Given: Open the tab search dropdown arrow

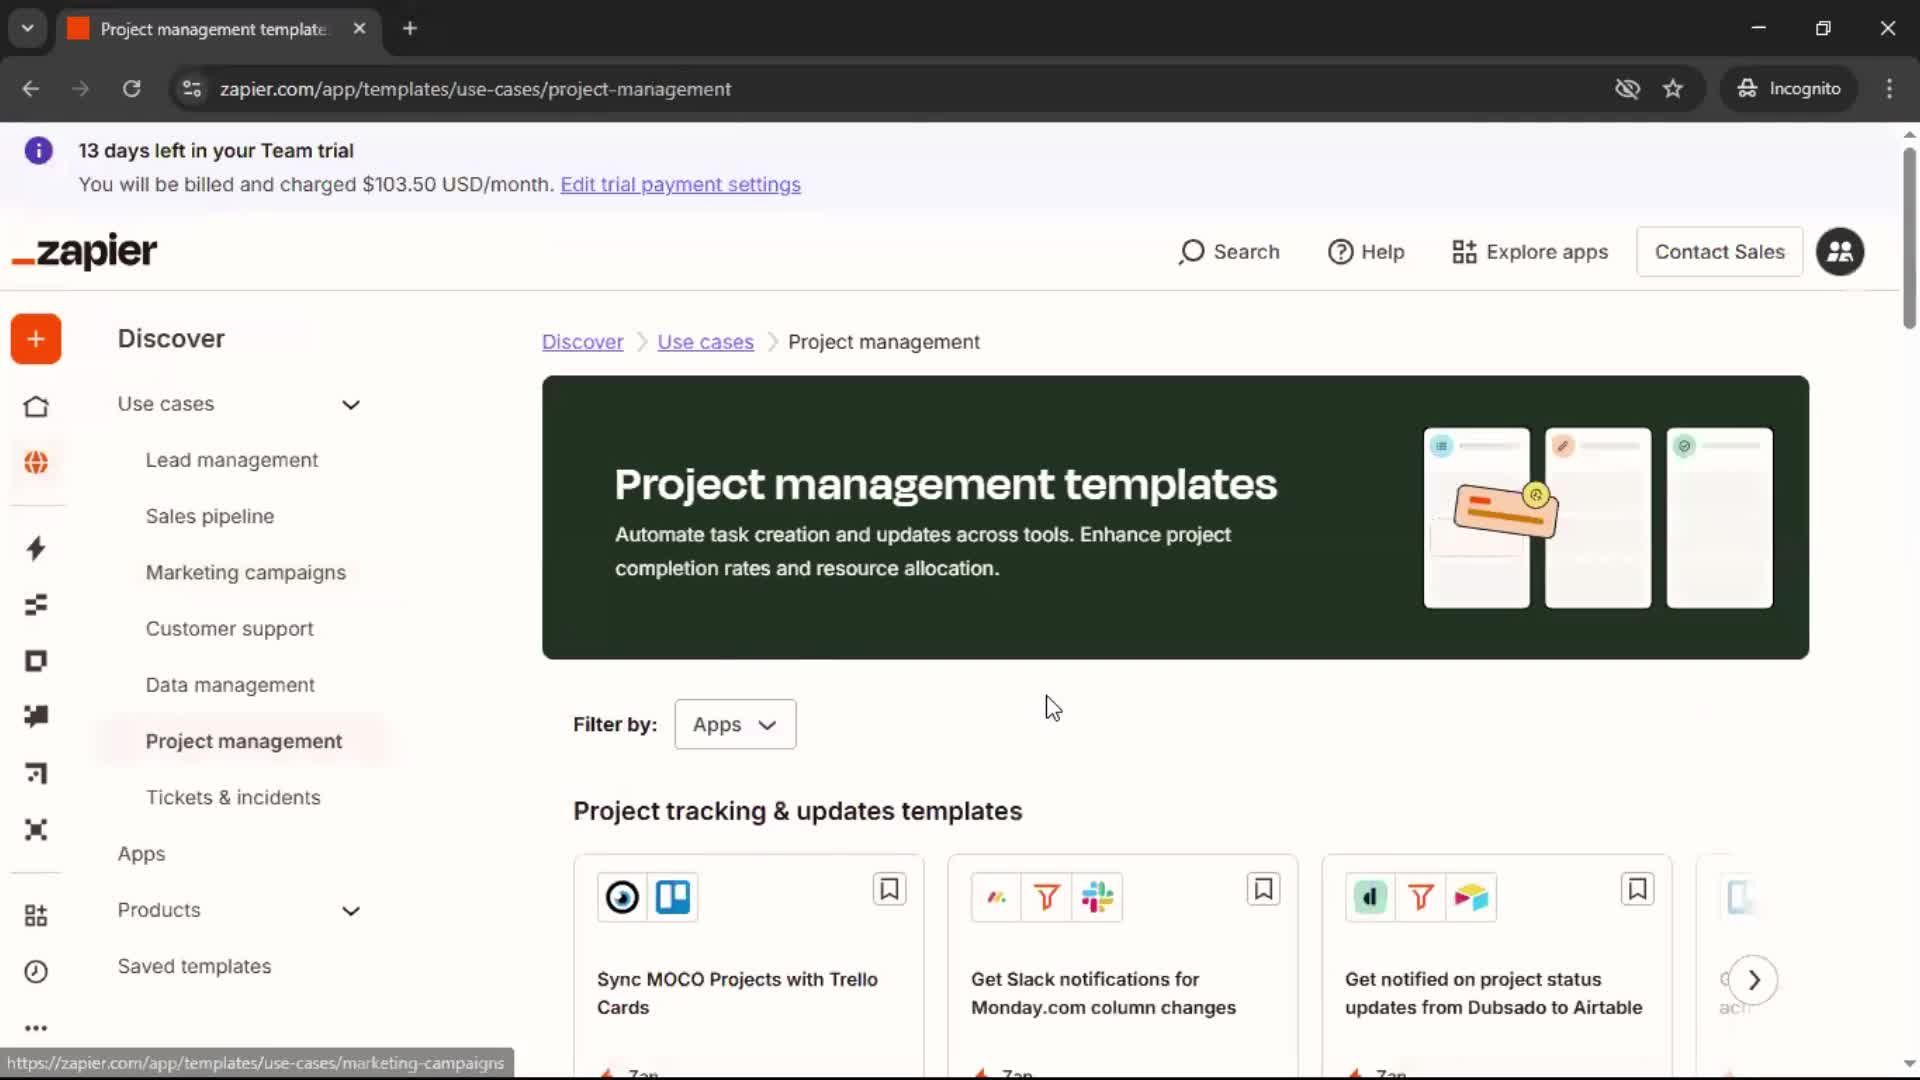Looking at the screenshot, I should (x=28, y=28).
